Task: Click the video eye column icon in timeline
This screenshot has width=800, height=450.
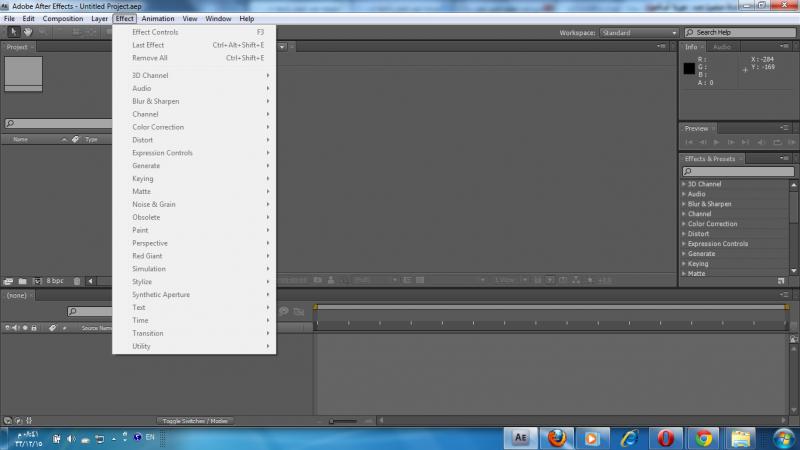Action: [x=7, y=328]
